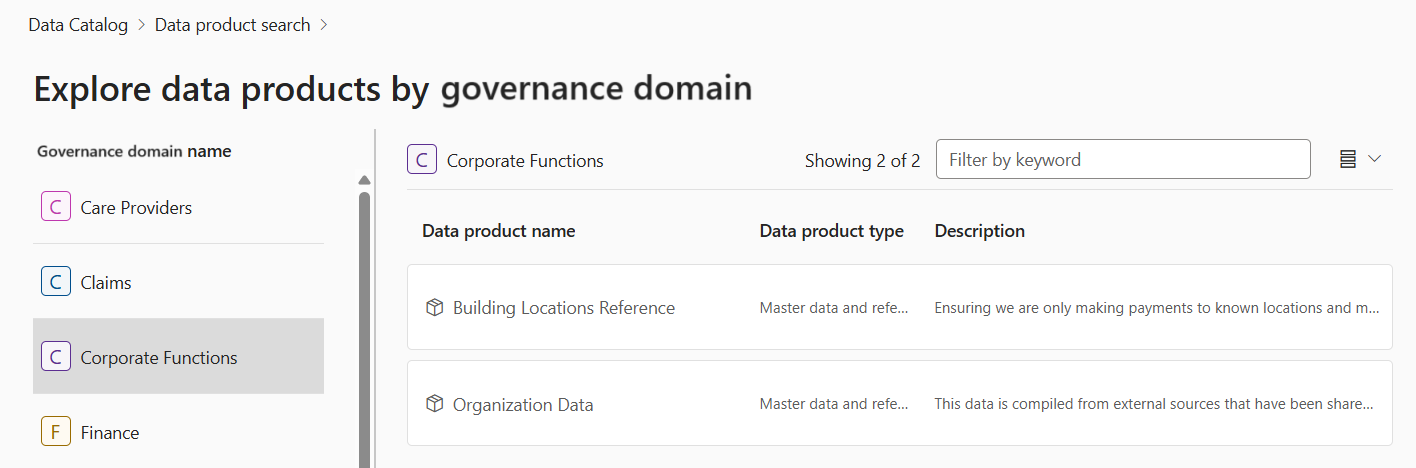Click the Care Providers domain icon
Image resolution: width=1416 pixels, height=468 pixels.
55,207
